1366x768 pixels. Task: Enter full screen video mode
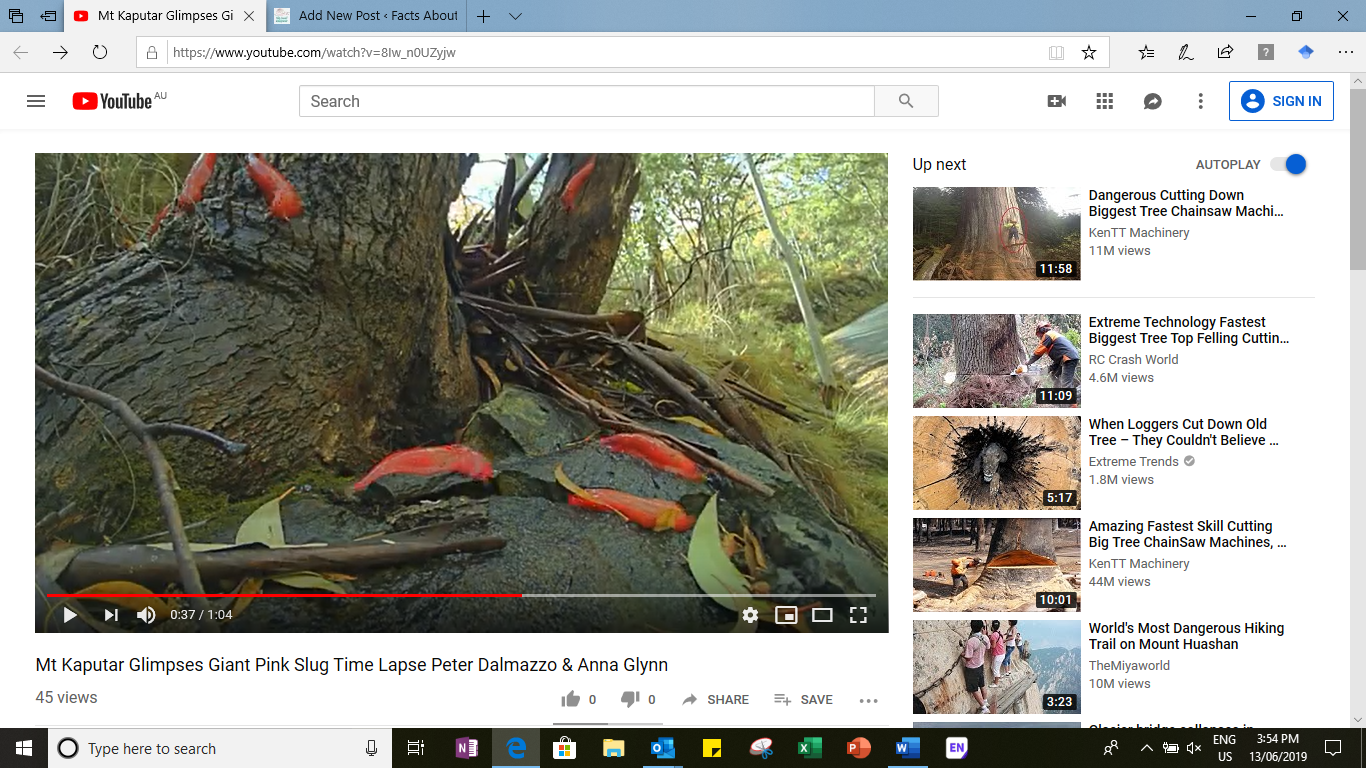(858, 615)
